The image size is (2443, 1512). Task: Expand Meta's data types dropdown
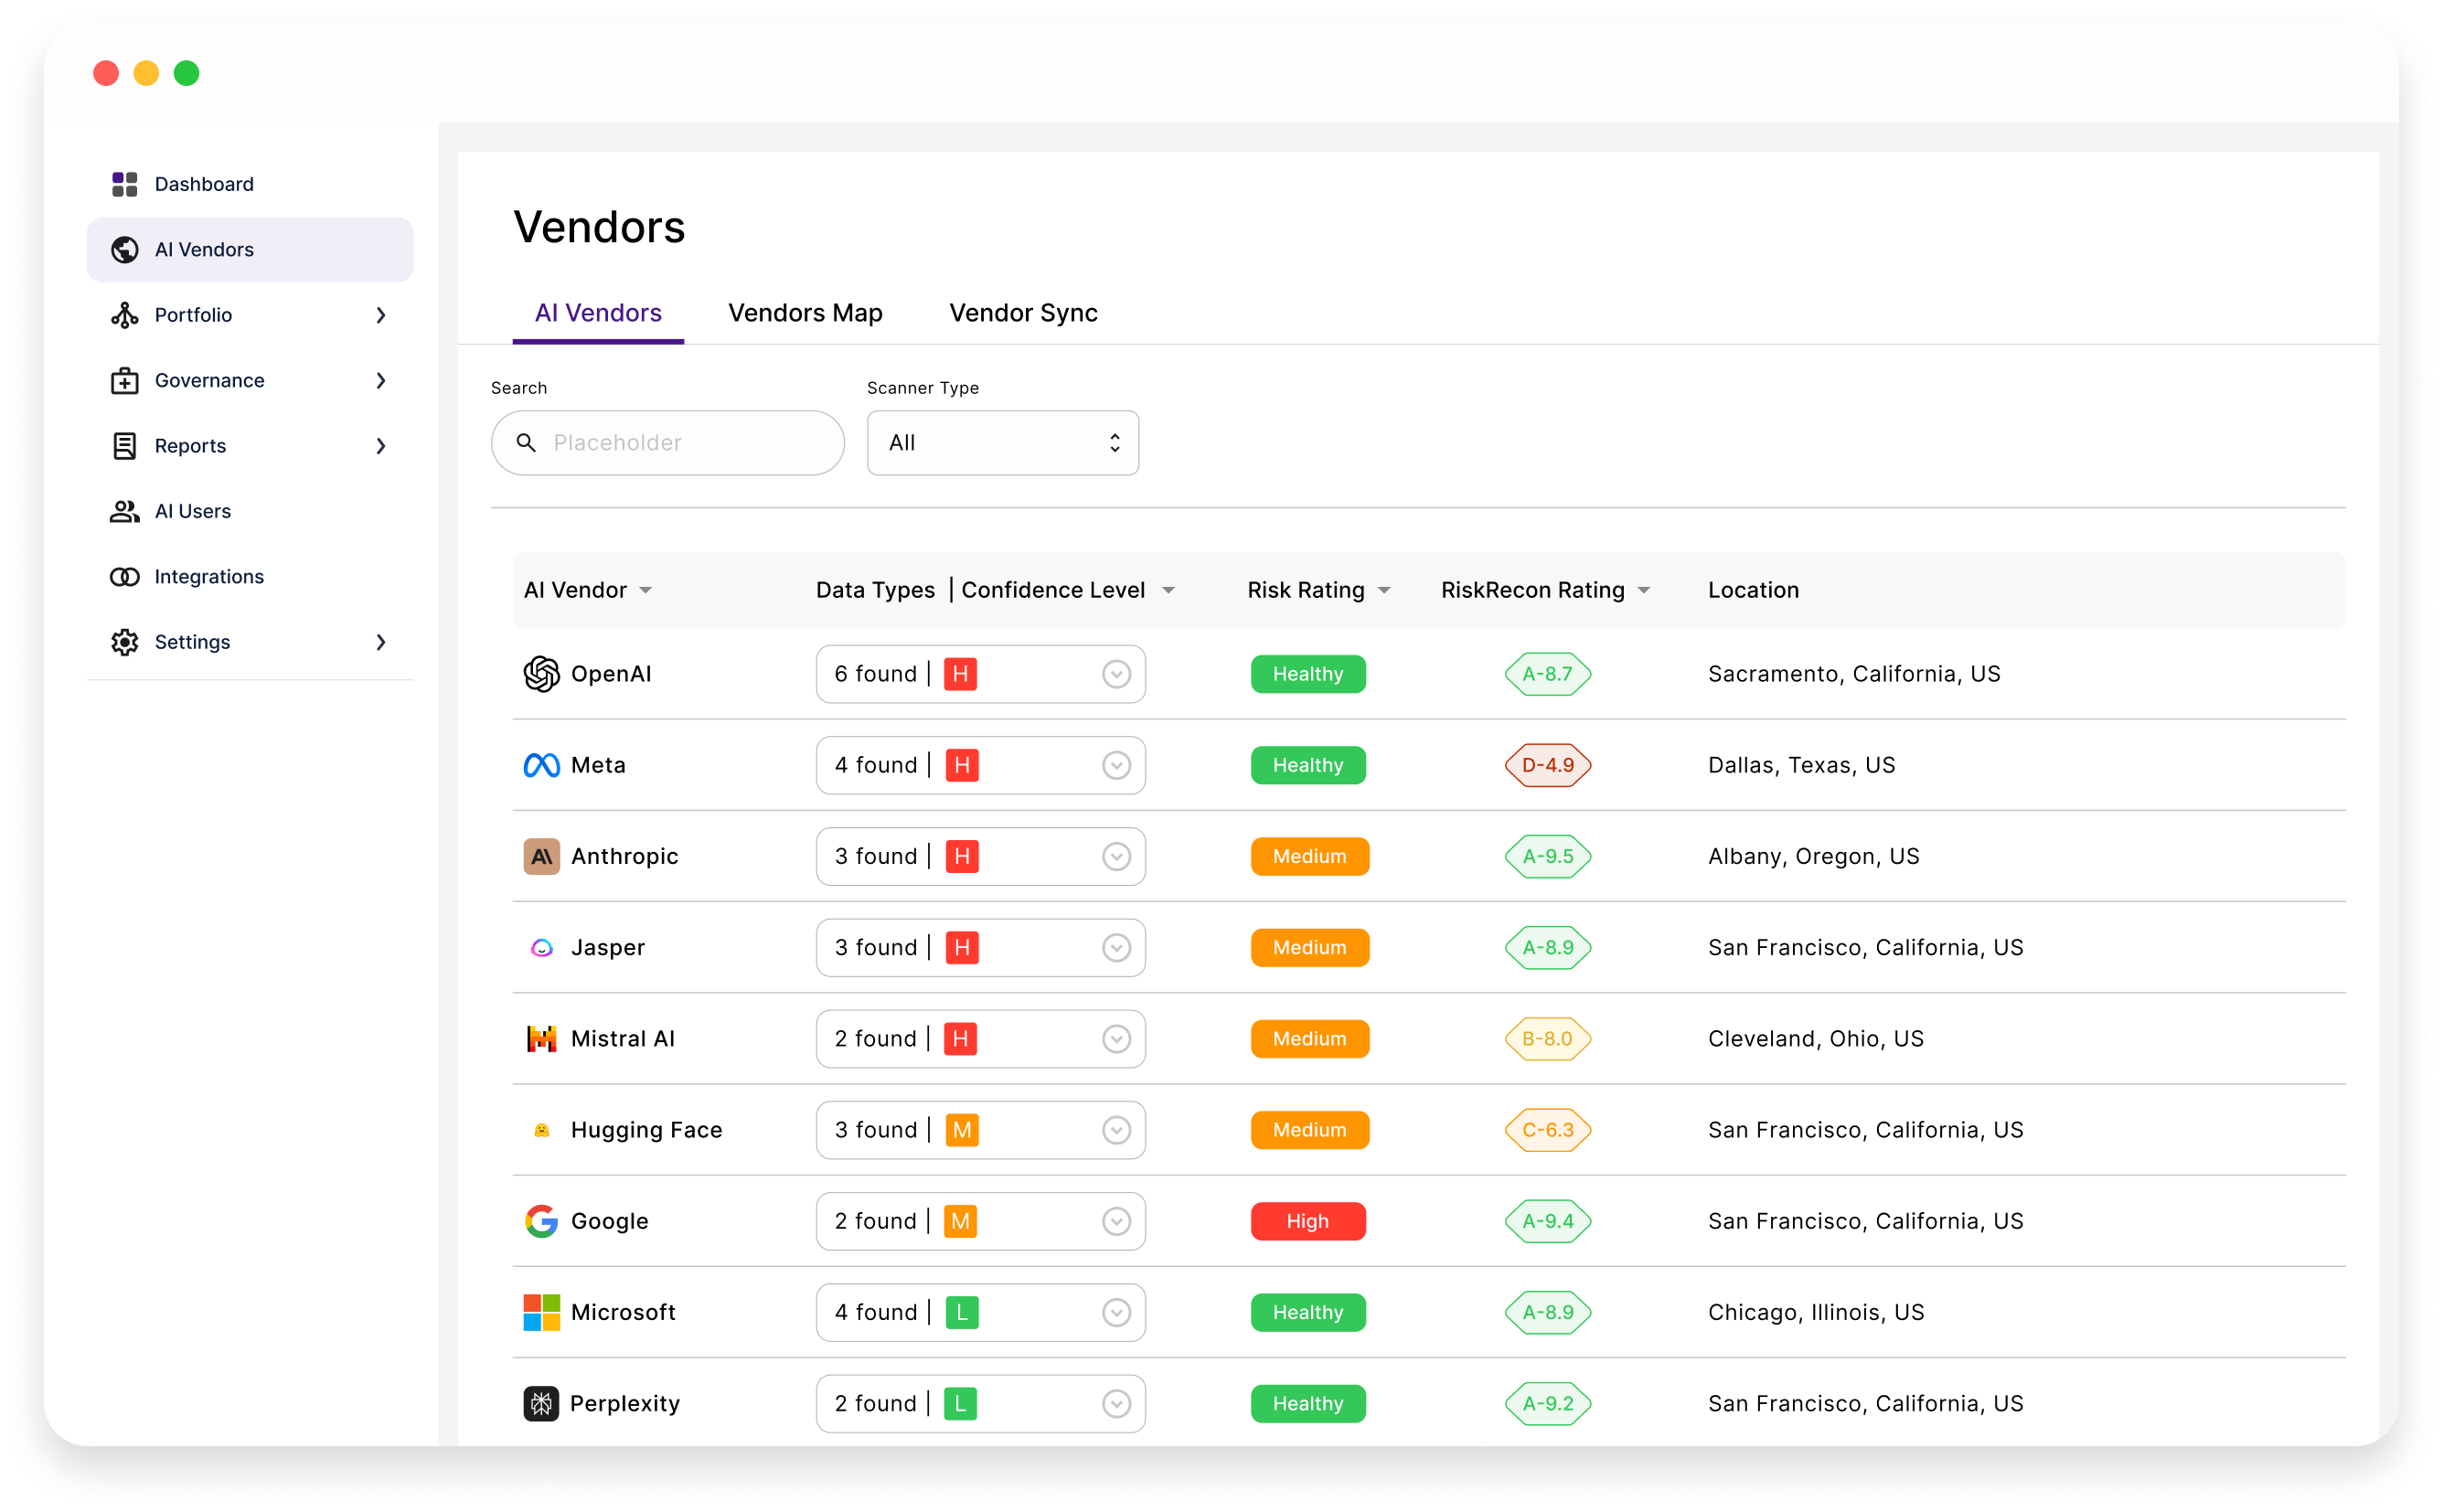pyautogui.click(x=1116, y=765)
